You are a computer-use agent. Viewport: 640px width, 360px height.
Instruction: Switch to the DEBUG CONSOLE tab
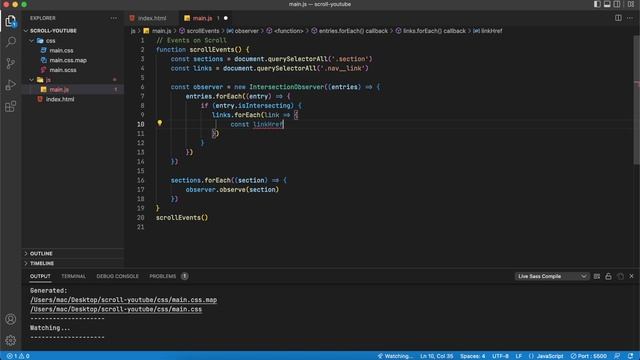tap(117, 276)
